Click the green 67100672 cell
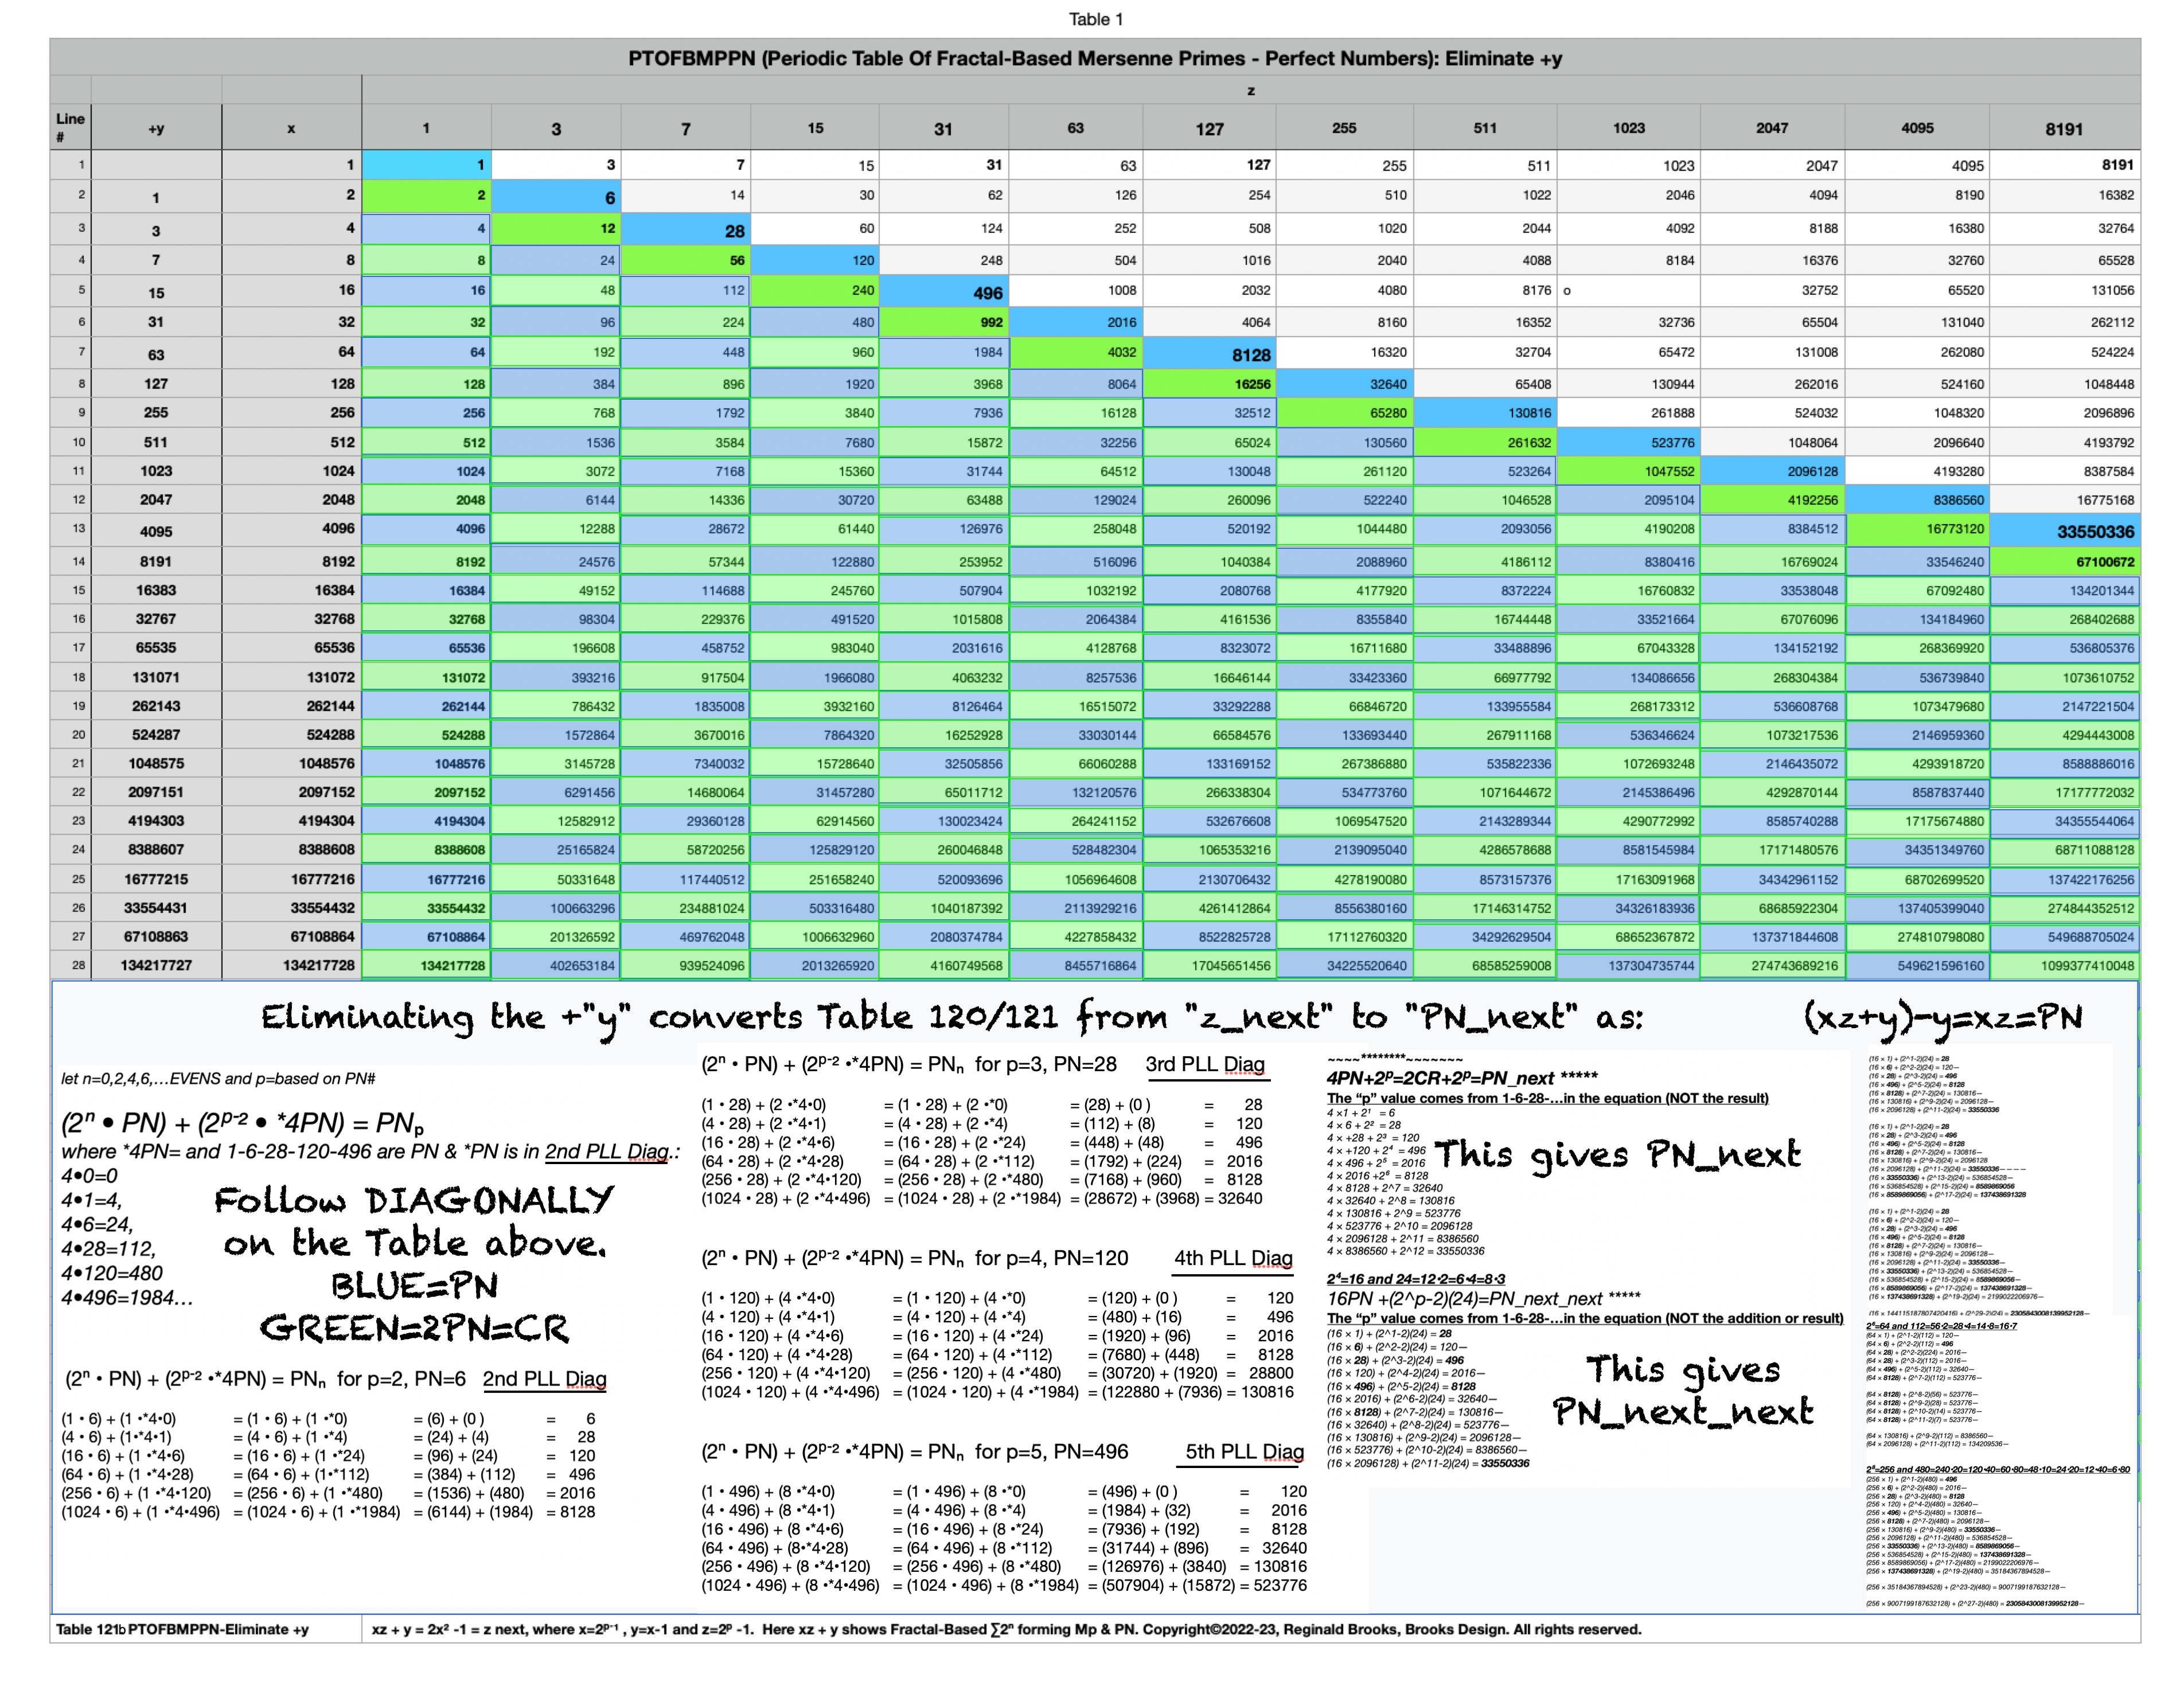Viewport: 2184px width, 1702px height. tap(2064, 562)
